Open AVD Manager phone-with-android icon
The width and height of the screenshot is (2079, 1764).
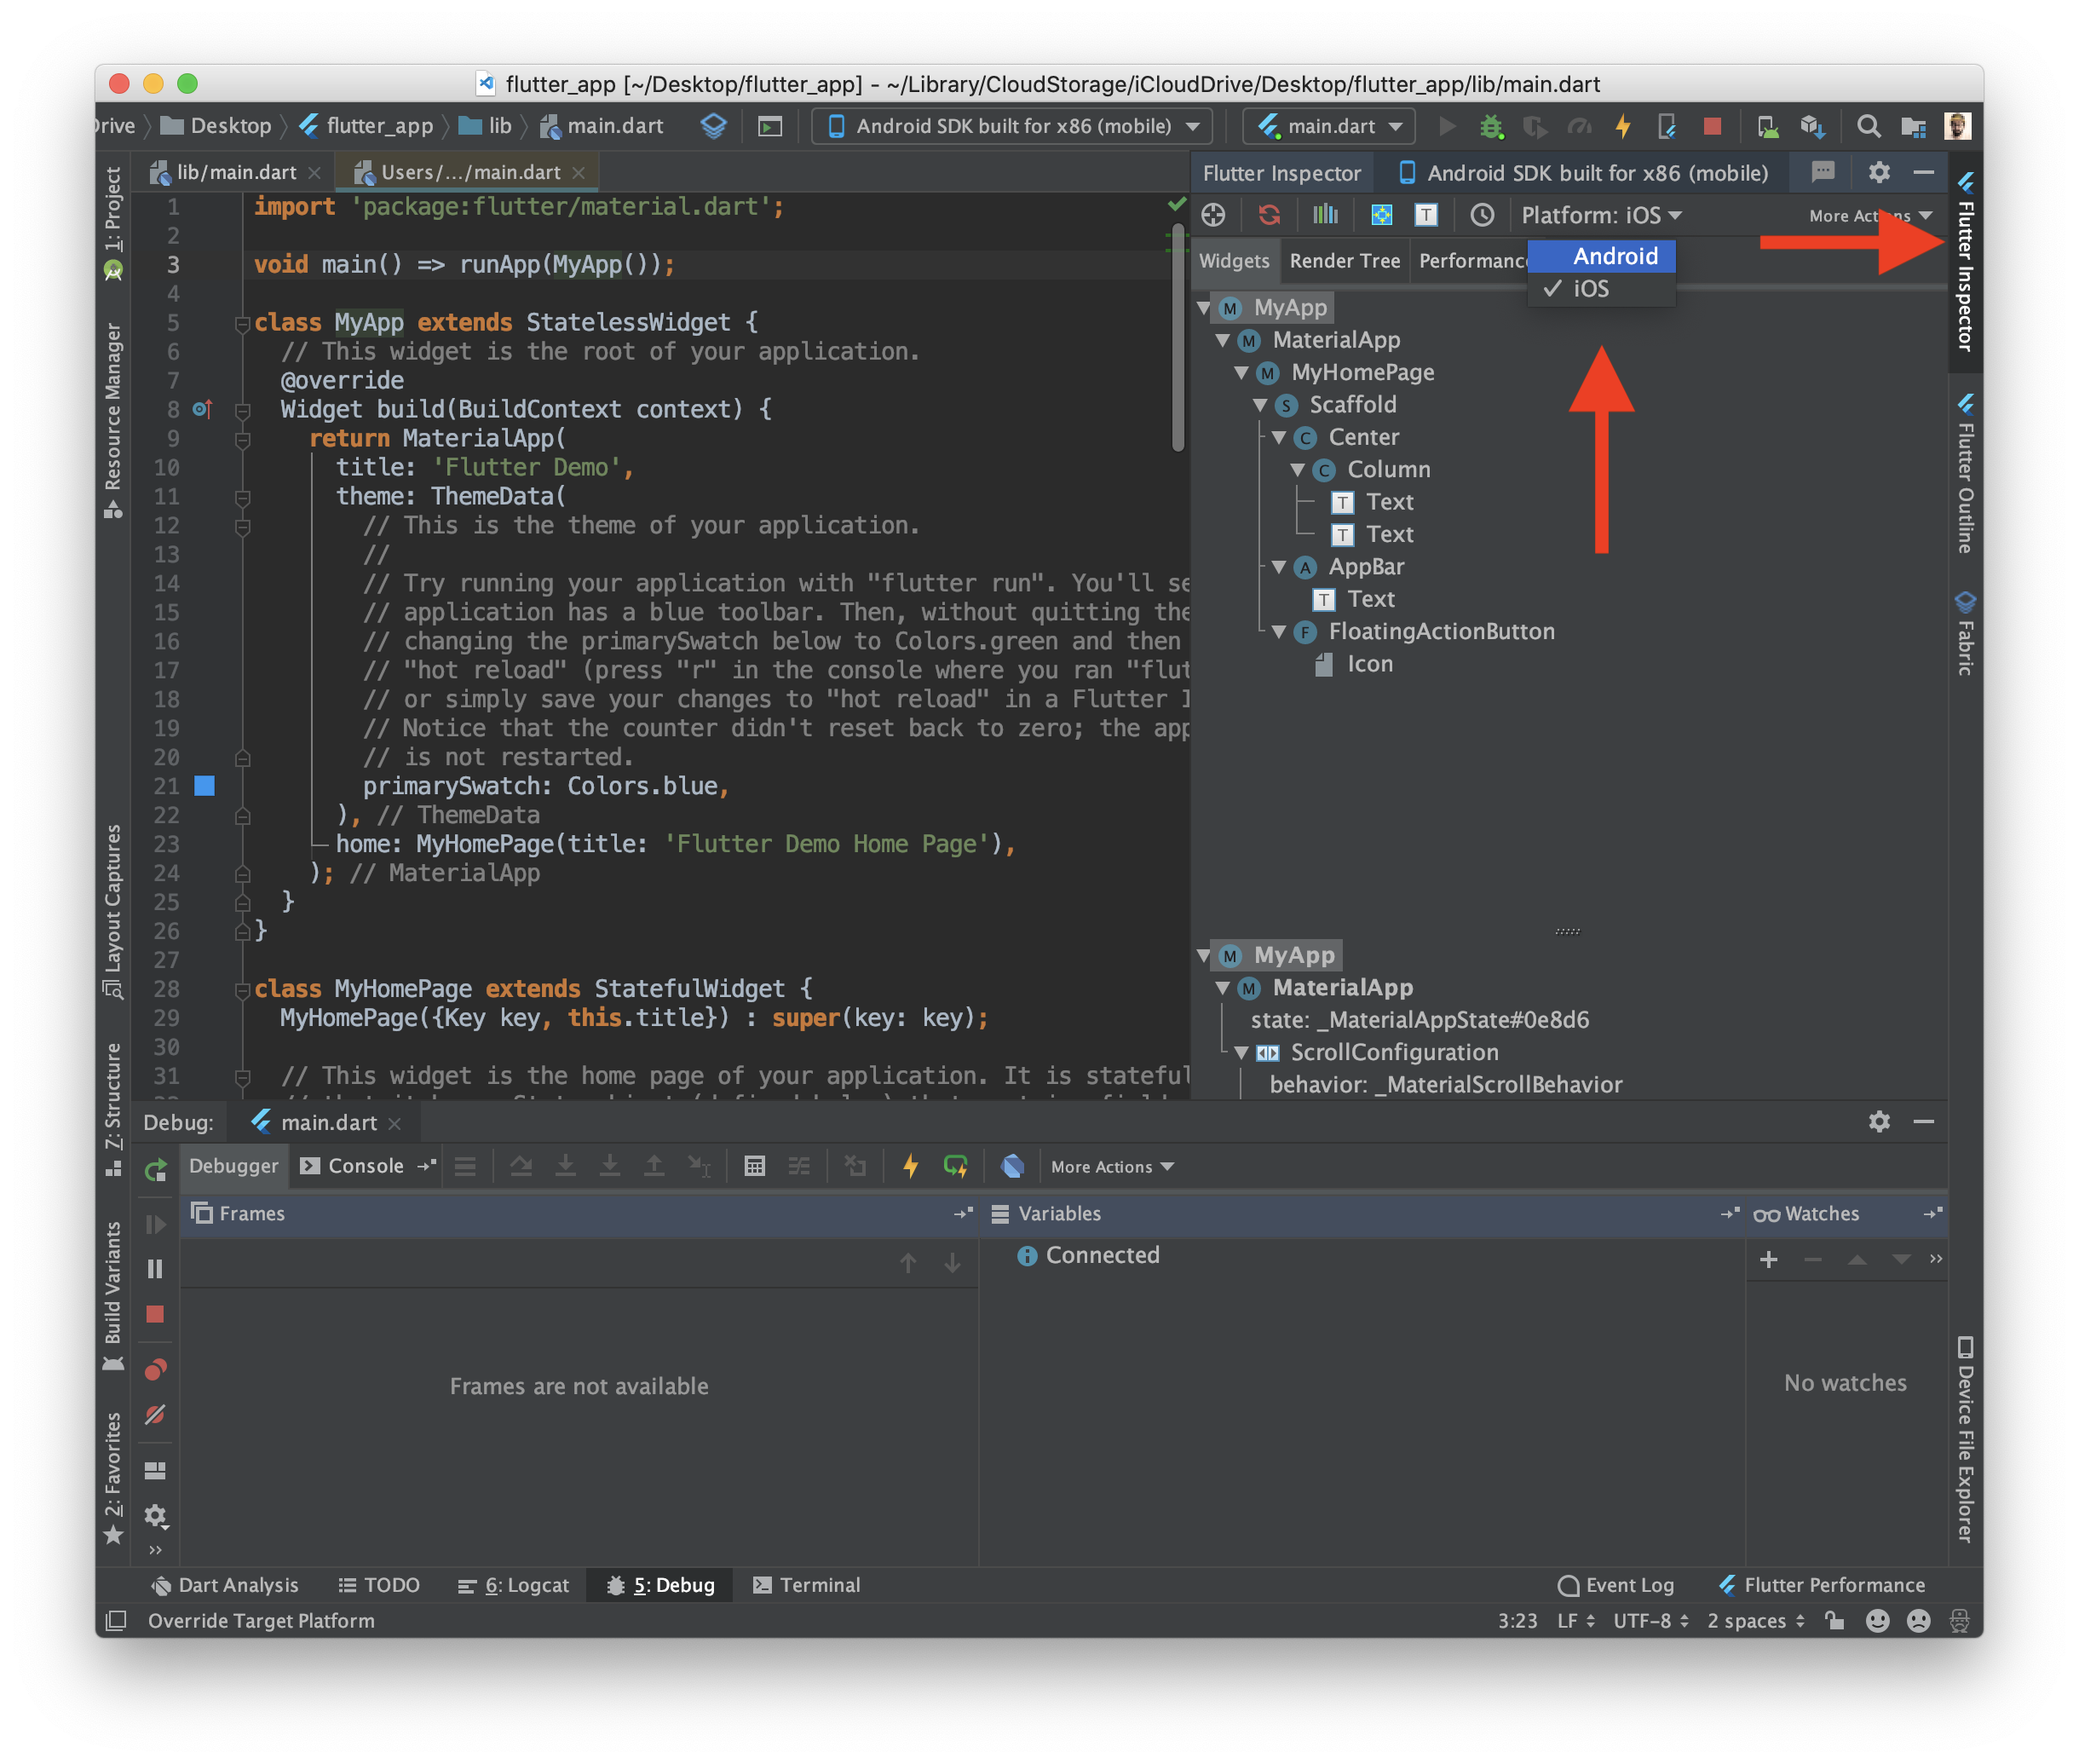(1767, 127)
